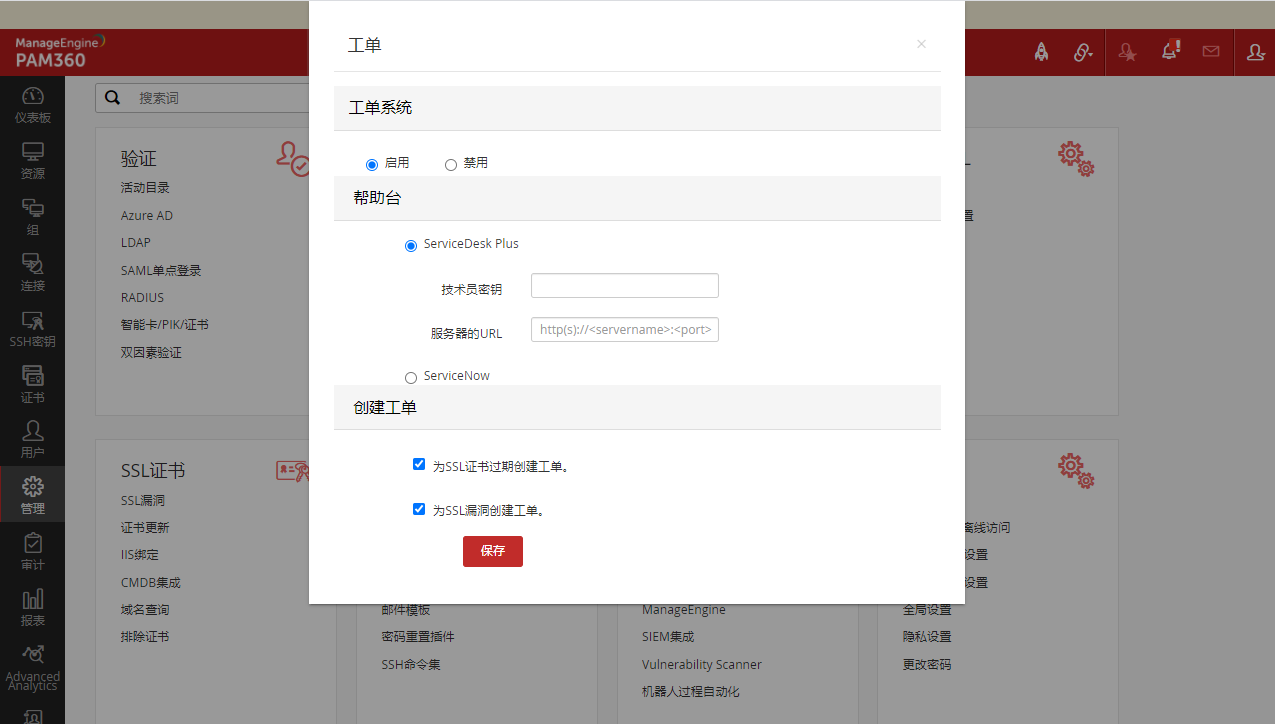Open the 排除证书 link
Screen dimensions: 1275x724
145,636
